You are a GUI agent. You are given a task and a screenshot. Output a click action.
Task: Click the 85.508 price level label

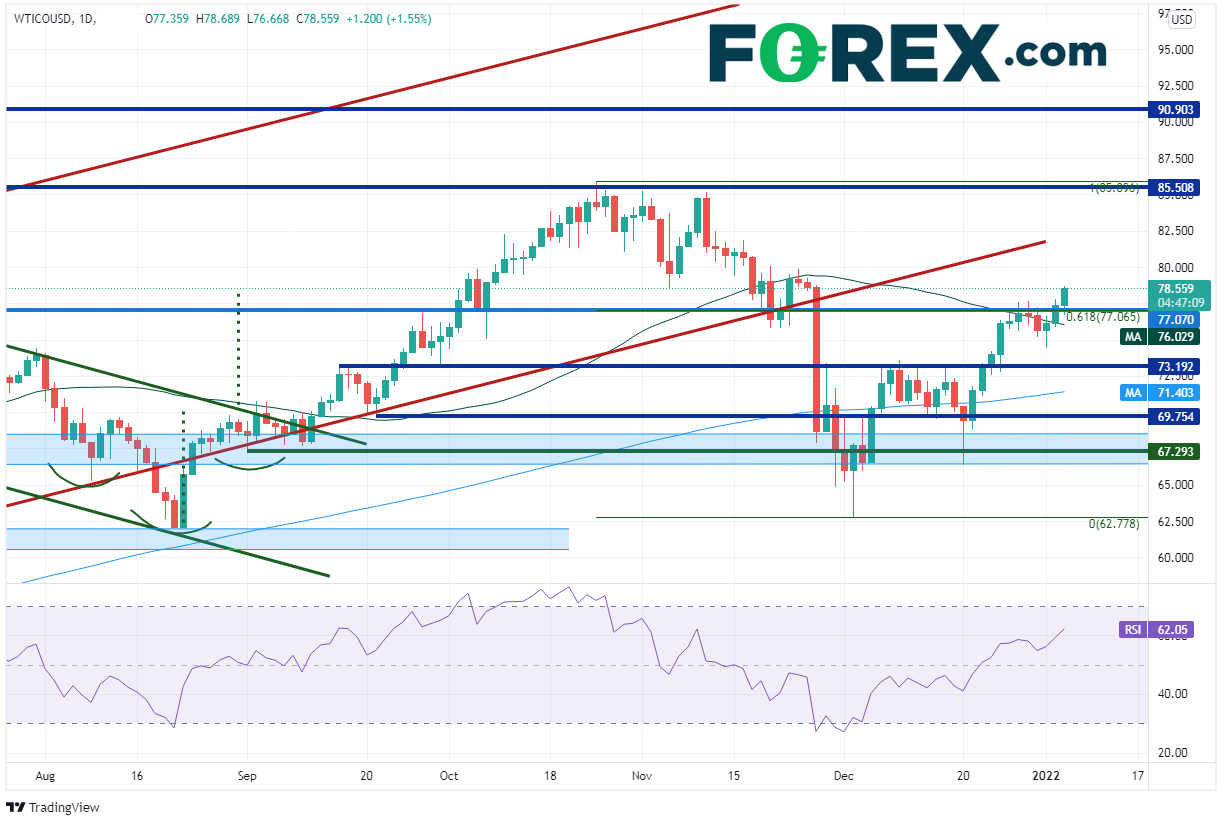[1176, 187]
